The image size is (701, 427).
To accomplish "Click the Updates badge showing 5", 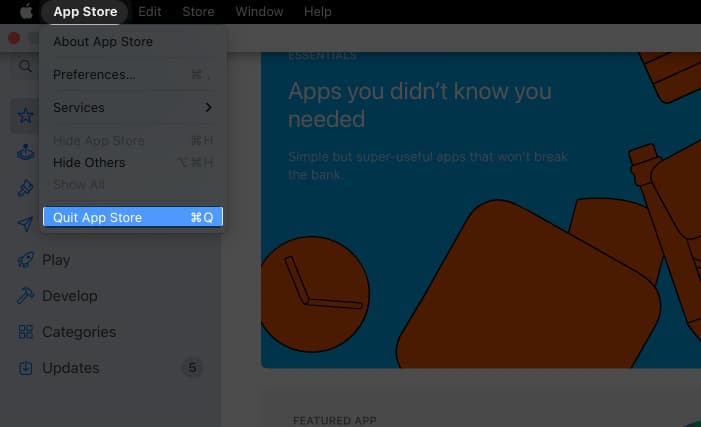I will 192,368.
